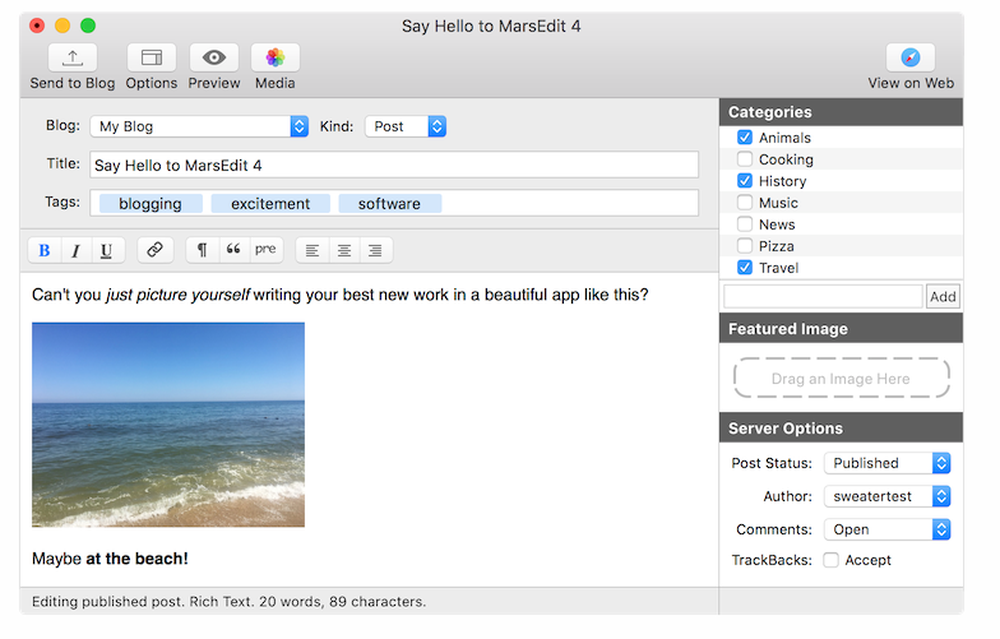The width and height of the screenshot is (1000, 639).
Task: Open the Author dropdown showing sweatertest
Action: 887,496
